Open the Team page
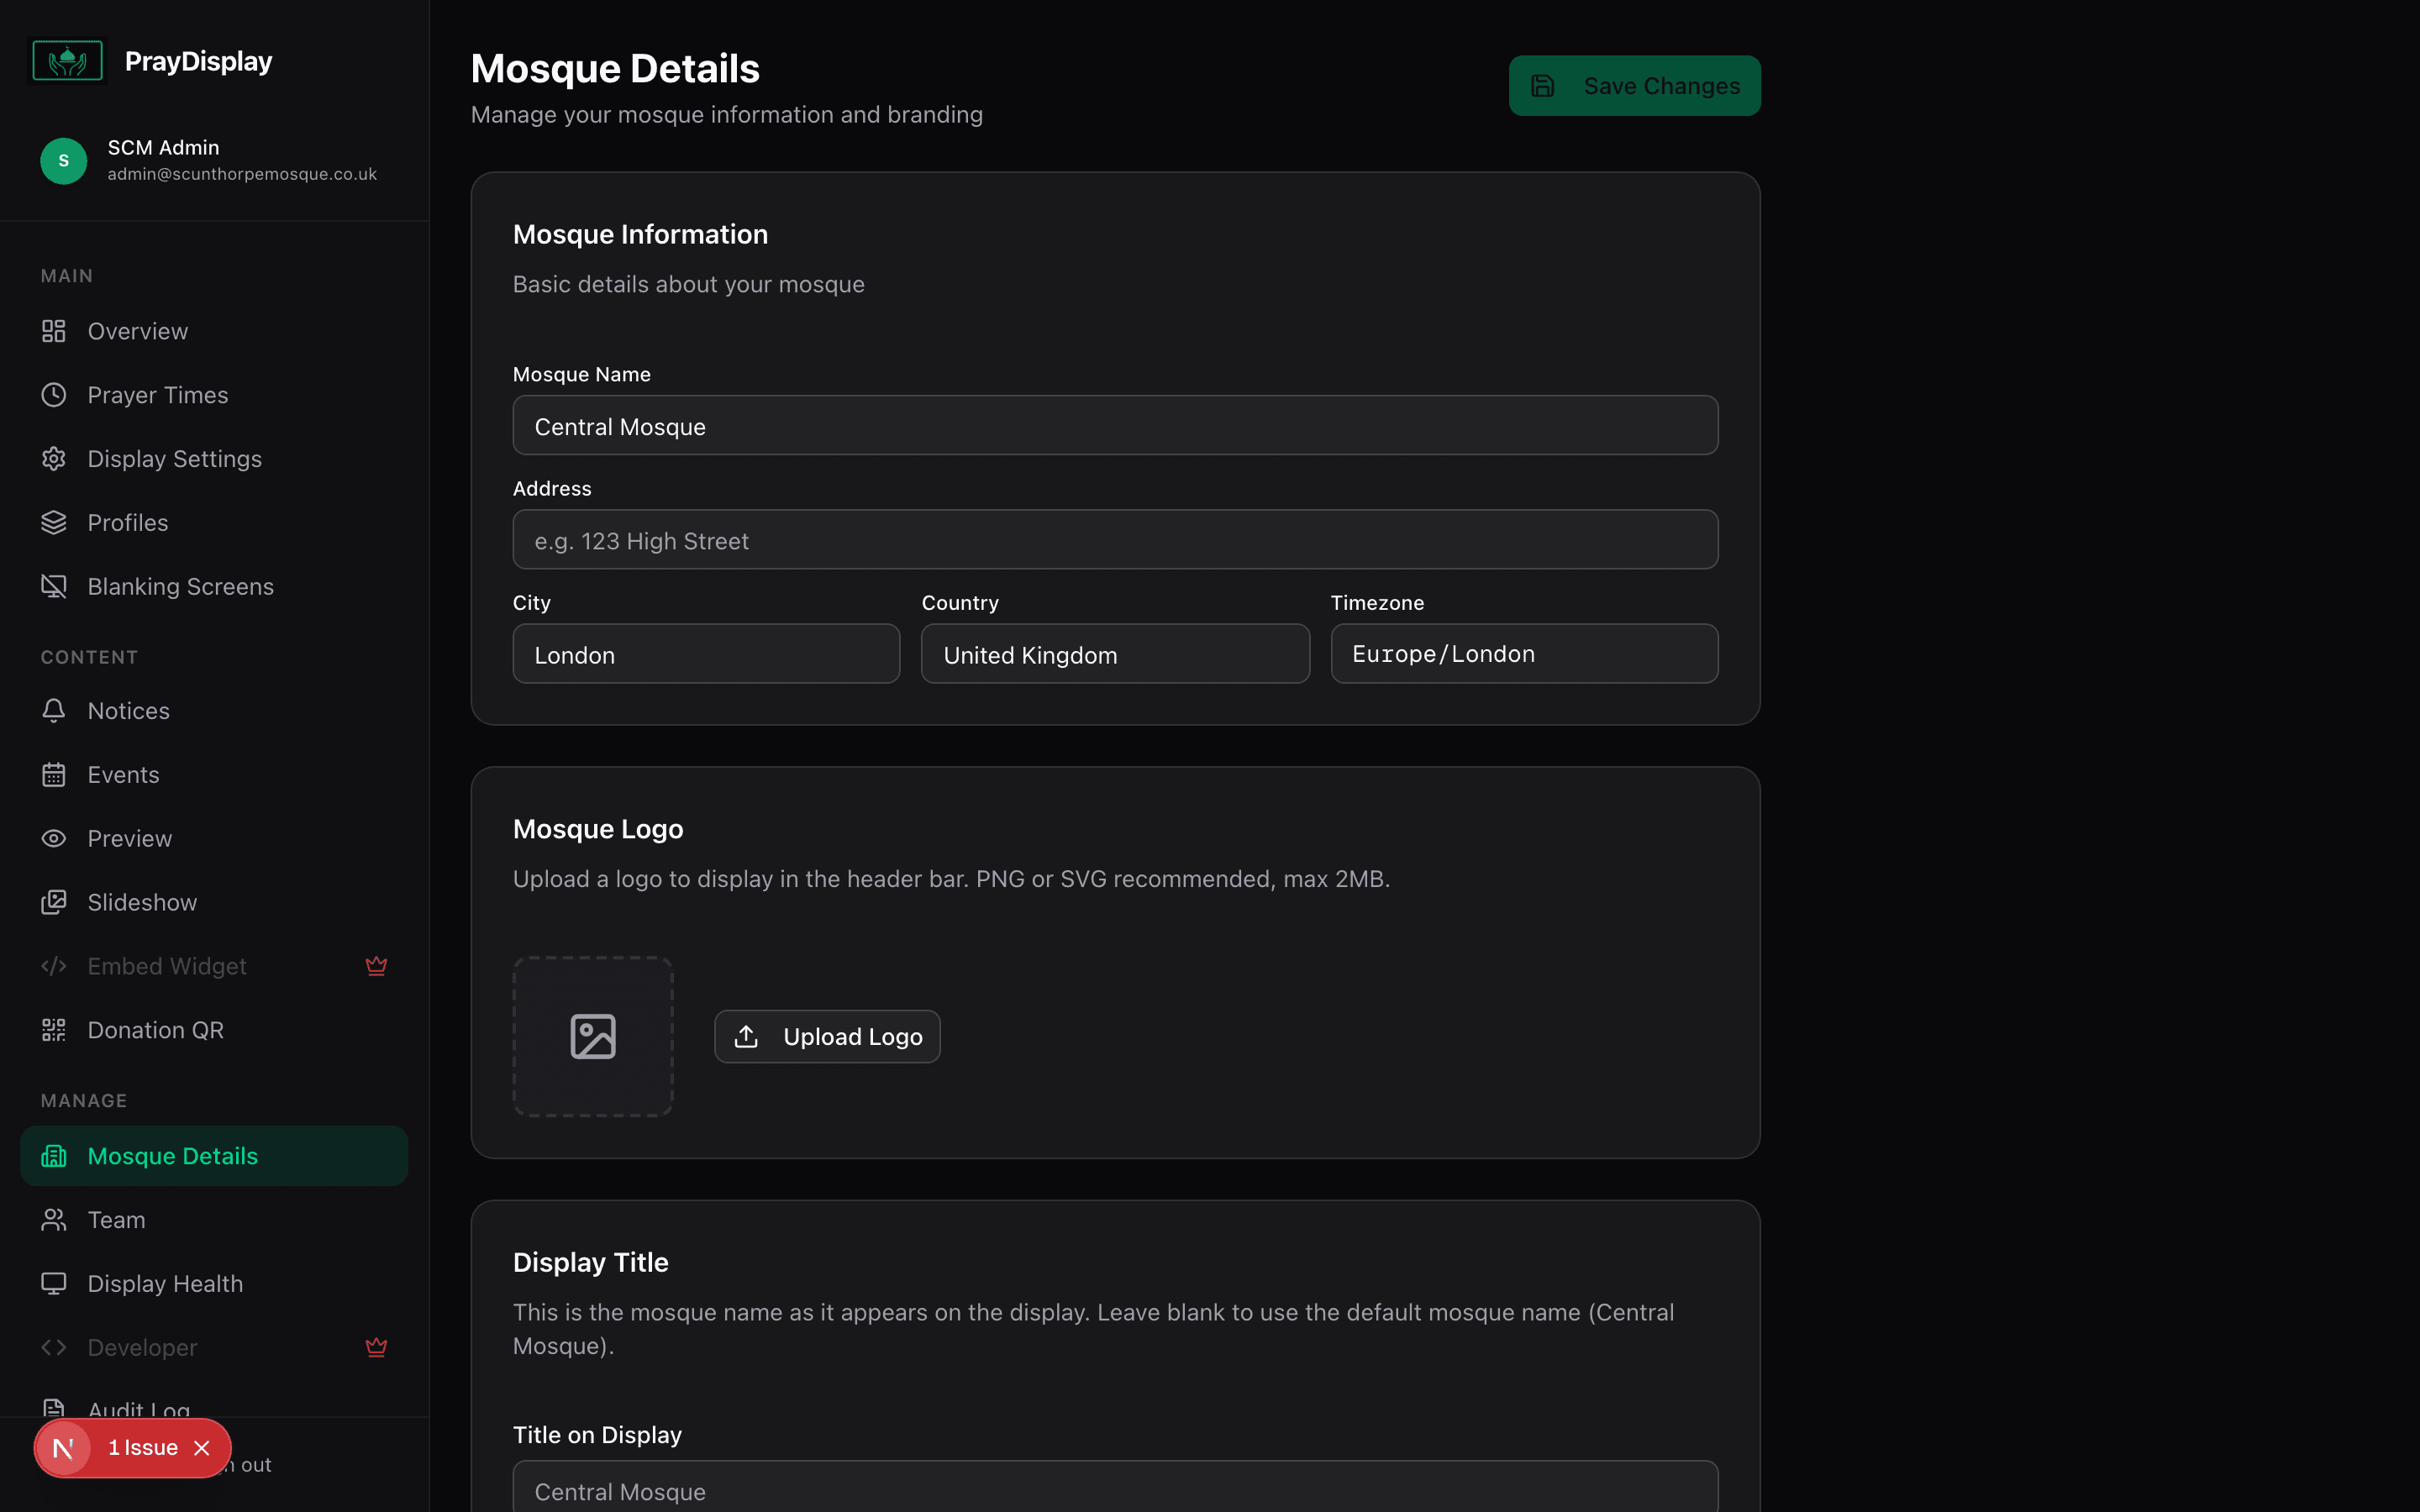 tap(116, 1219)
